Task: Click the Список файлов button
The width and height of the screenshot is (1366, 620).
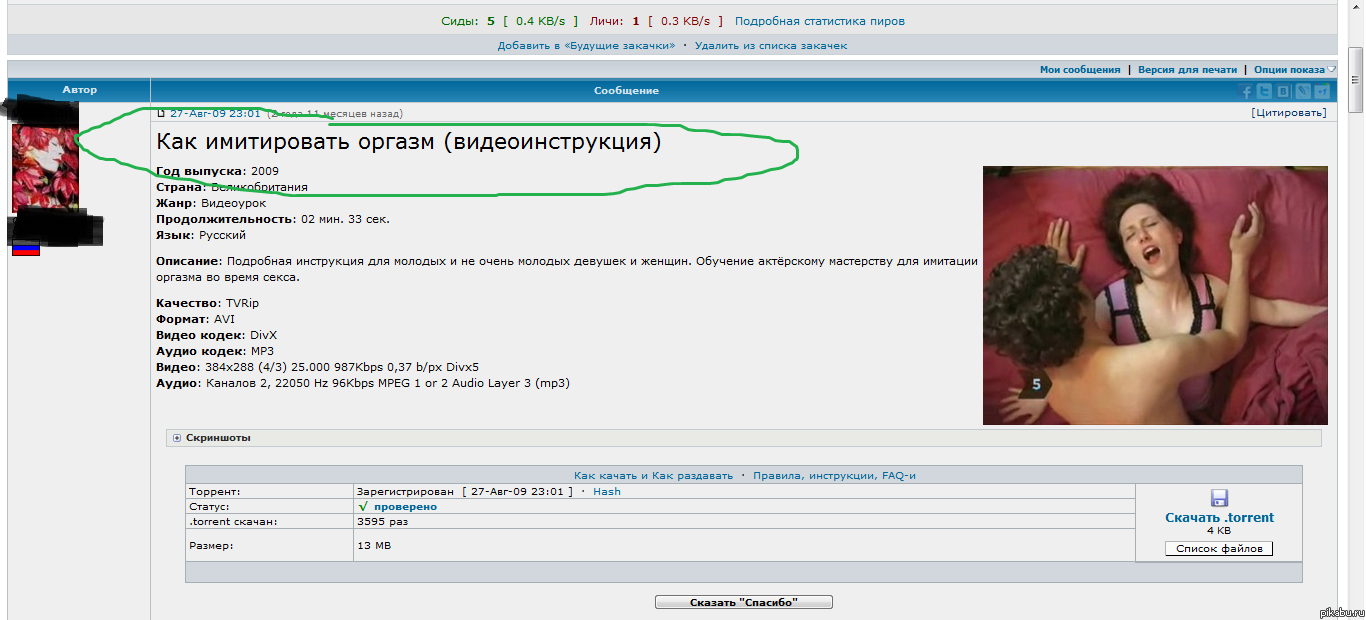Action: click(x=1219, y=548)
